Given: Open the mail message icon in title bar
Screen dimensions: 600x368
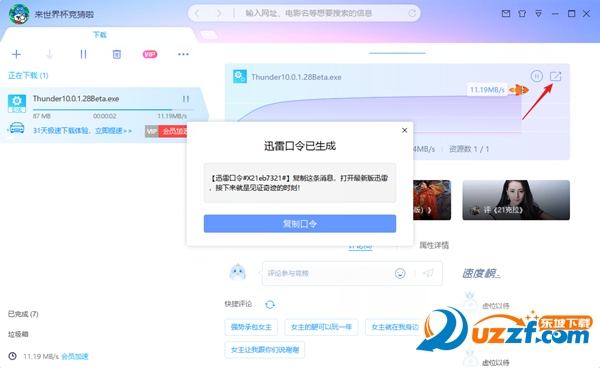Looking at the screenshot, I should coord(506,14).
